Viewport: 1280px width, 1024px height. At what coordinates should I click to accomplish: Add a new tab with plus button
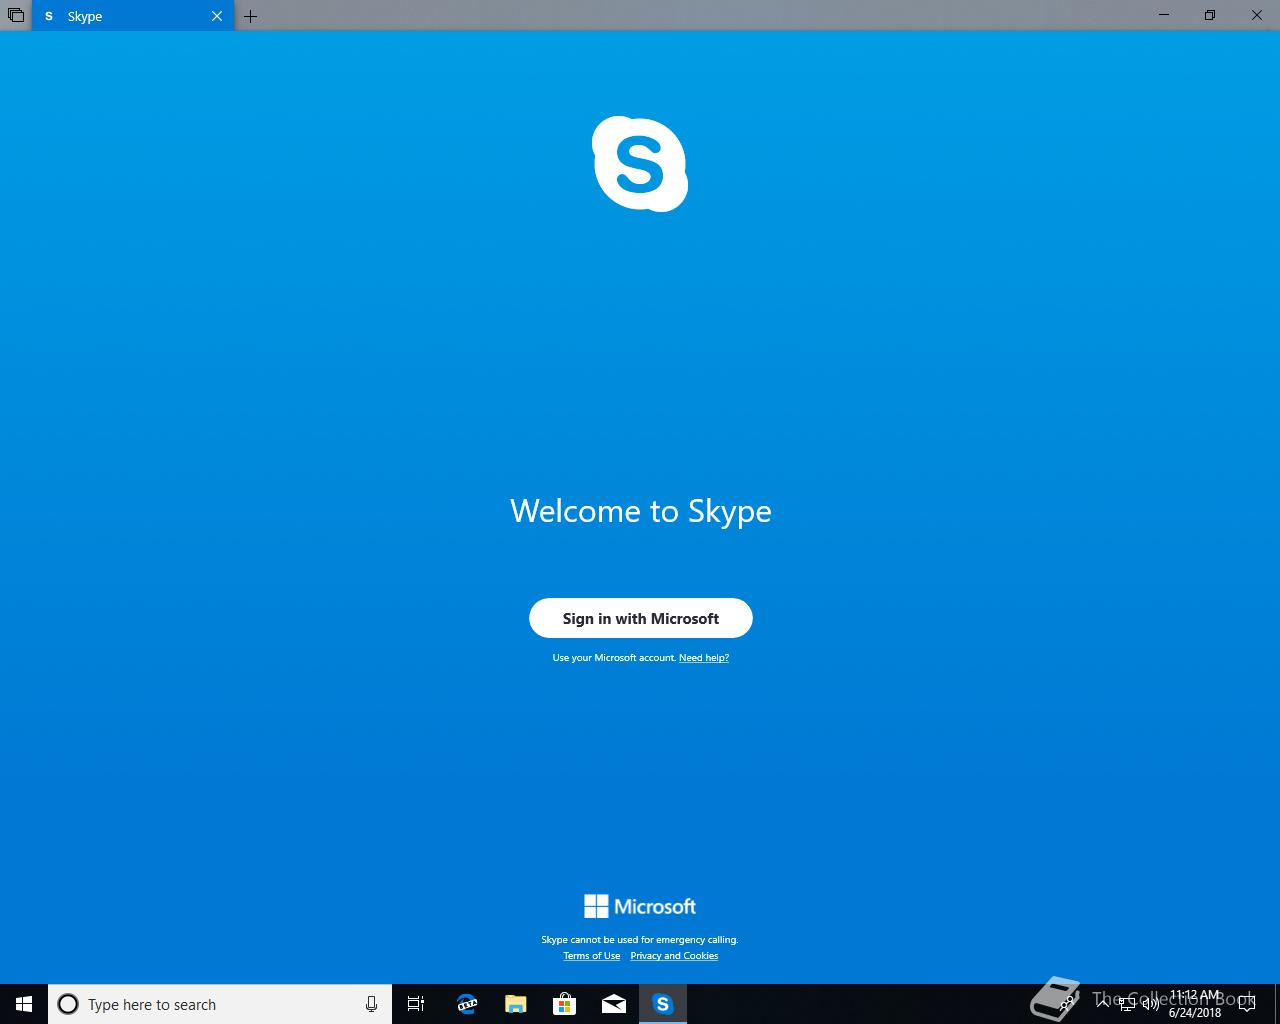pos(250,16)
